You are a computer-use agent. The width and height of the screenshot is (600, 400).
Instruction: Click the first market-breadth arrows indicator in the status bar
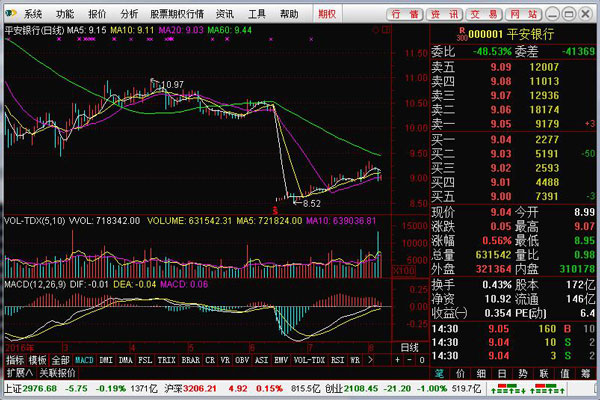click(508, 389)
